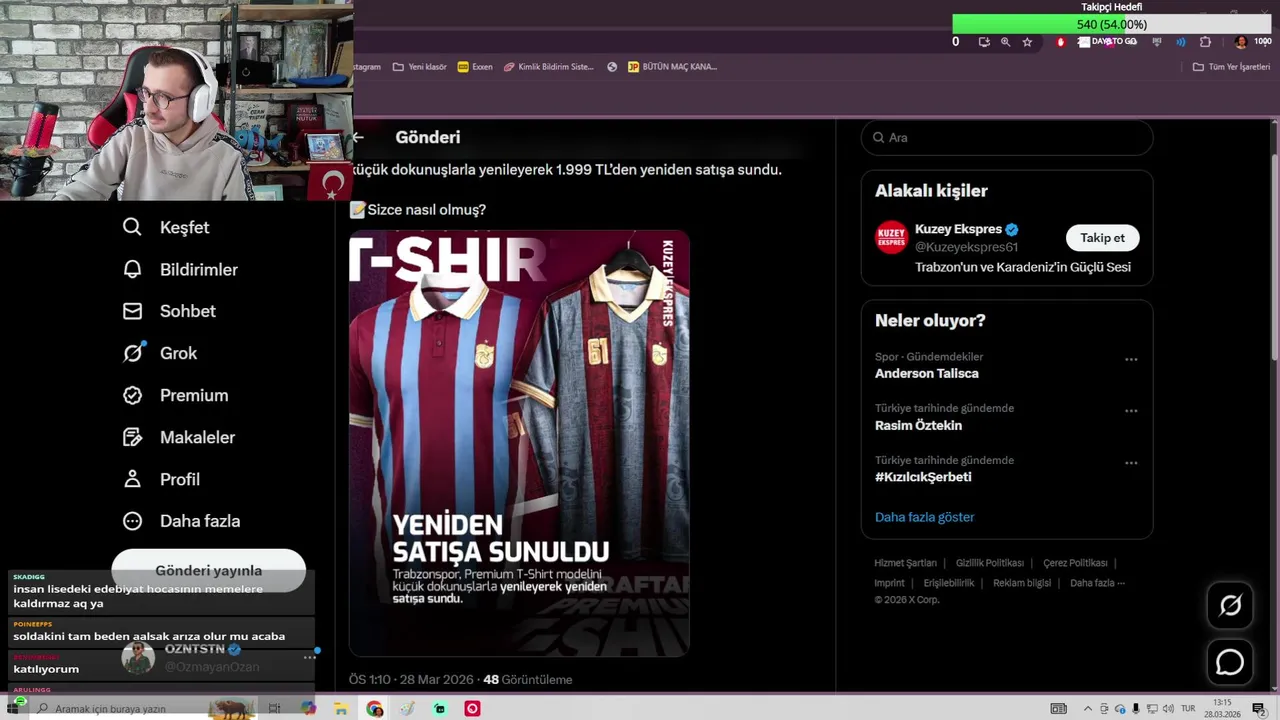
Task: Switch the TUR keyboard language indicator
Action: (1188, 709)
